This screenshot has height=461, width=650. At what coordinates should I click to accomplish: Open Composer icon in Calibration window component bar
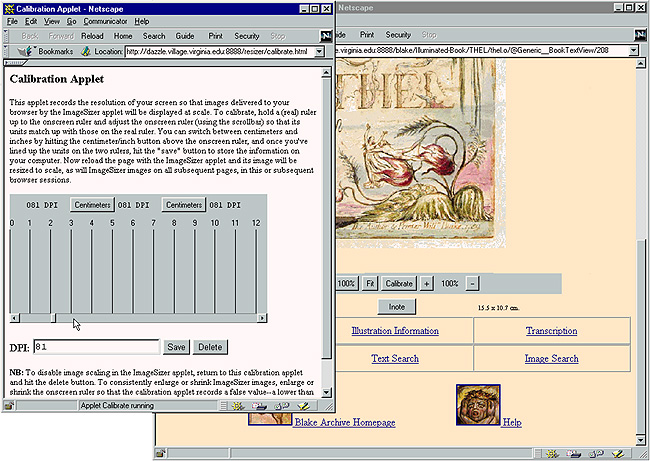303,406
